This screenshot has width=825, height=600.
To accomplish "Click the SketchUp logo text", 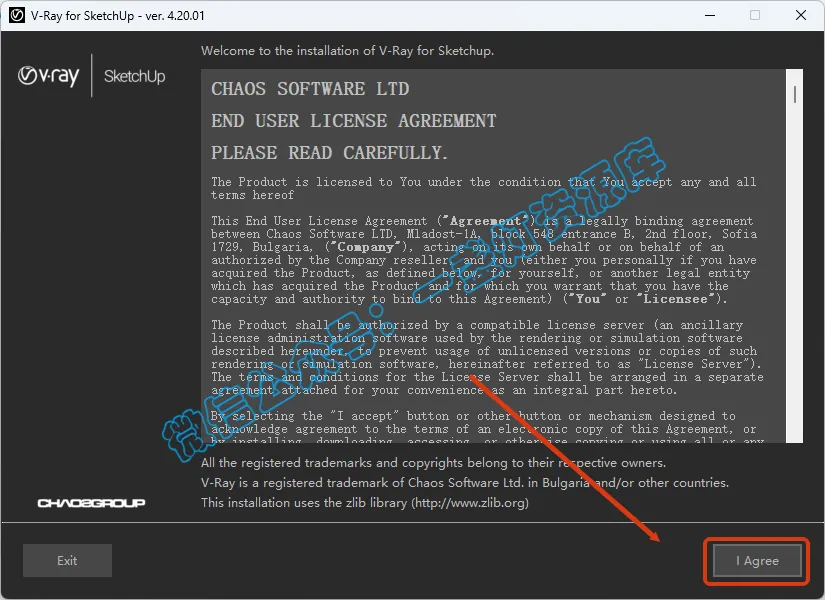I will coord(135,76).
